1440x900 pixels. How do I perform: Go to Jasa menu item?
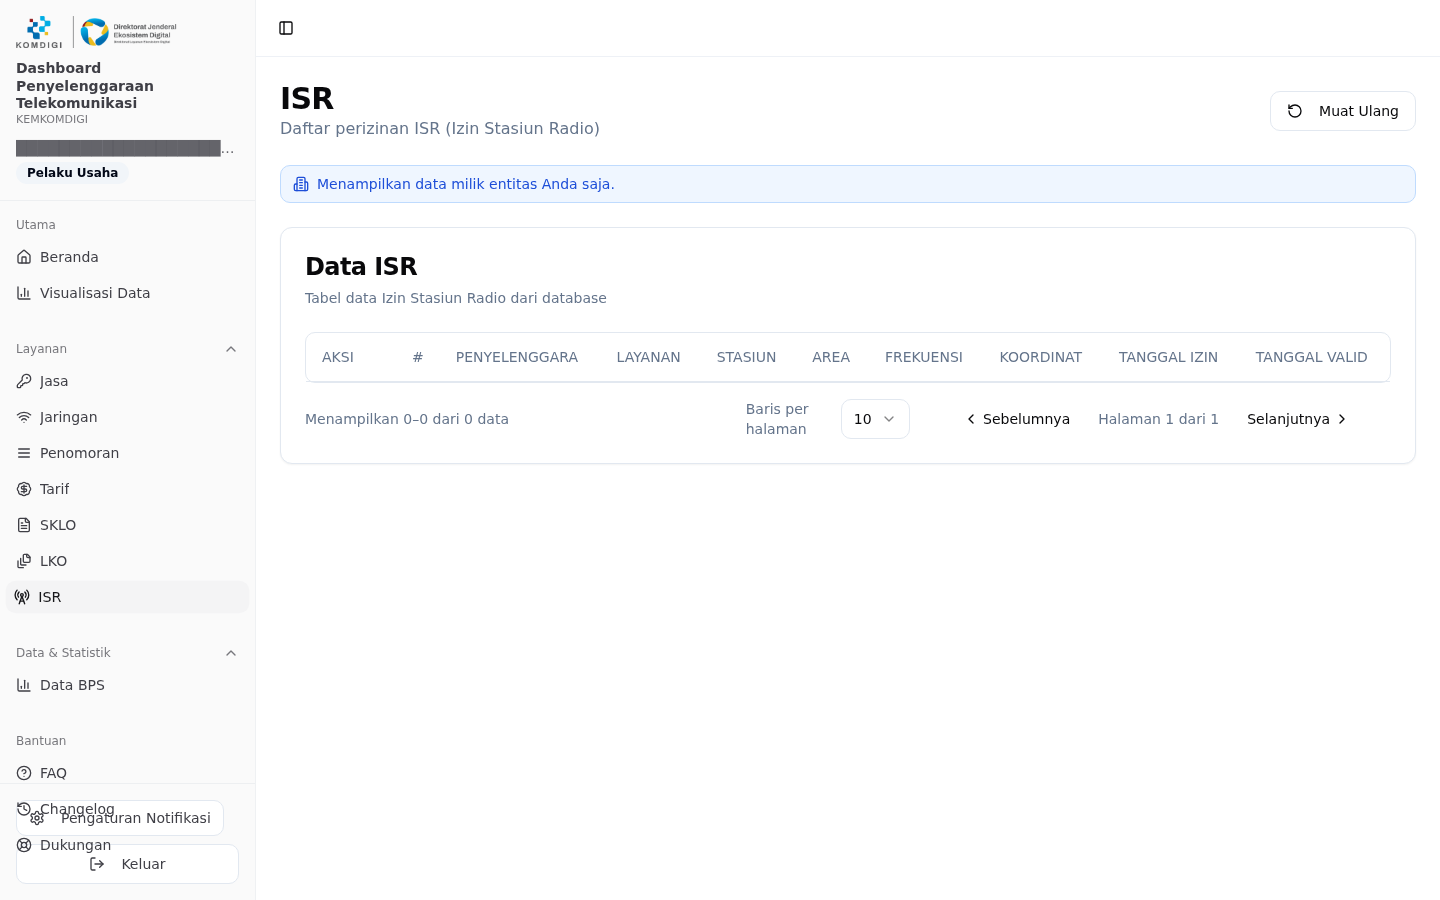pyautogui.click(x=127, y=381)
